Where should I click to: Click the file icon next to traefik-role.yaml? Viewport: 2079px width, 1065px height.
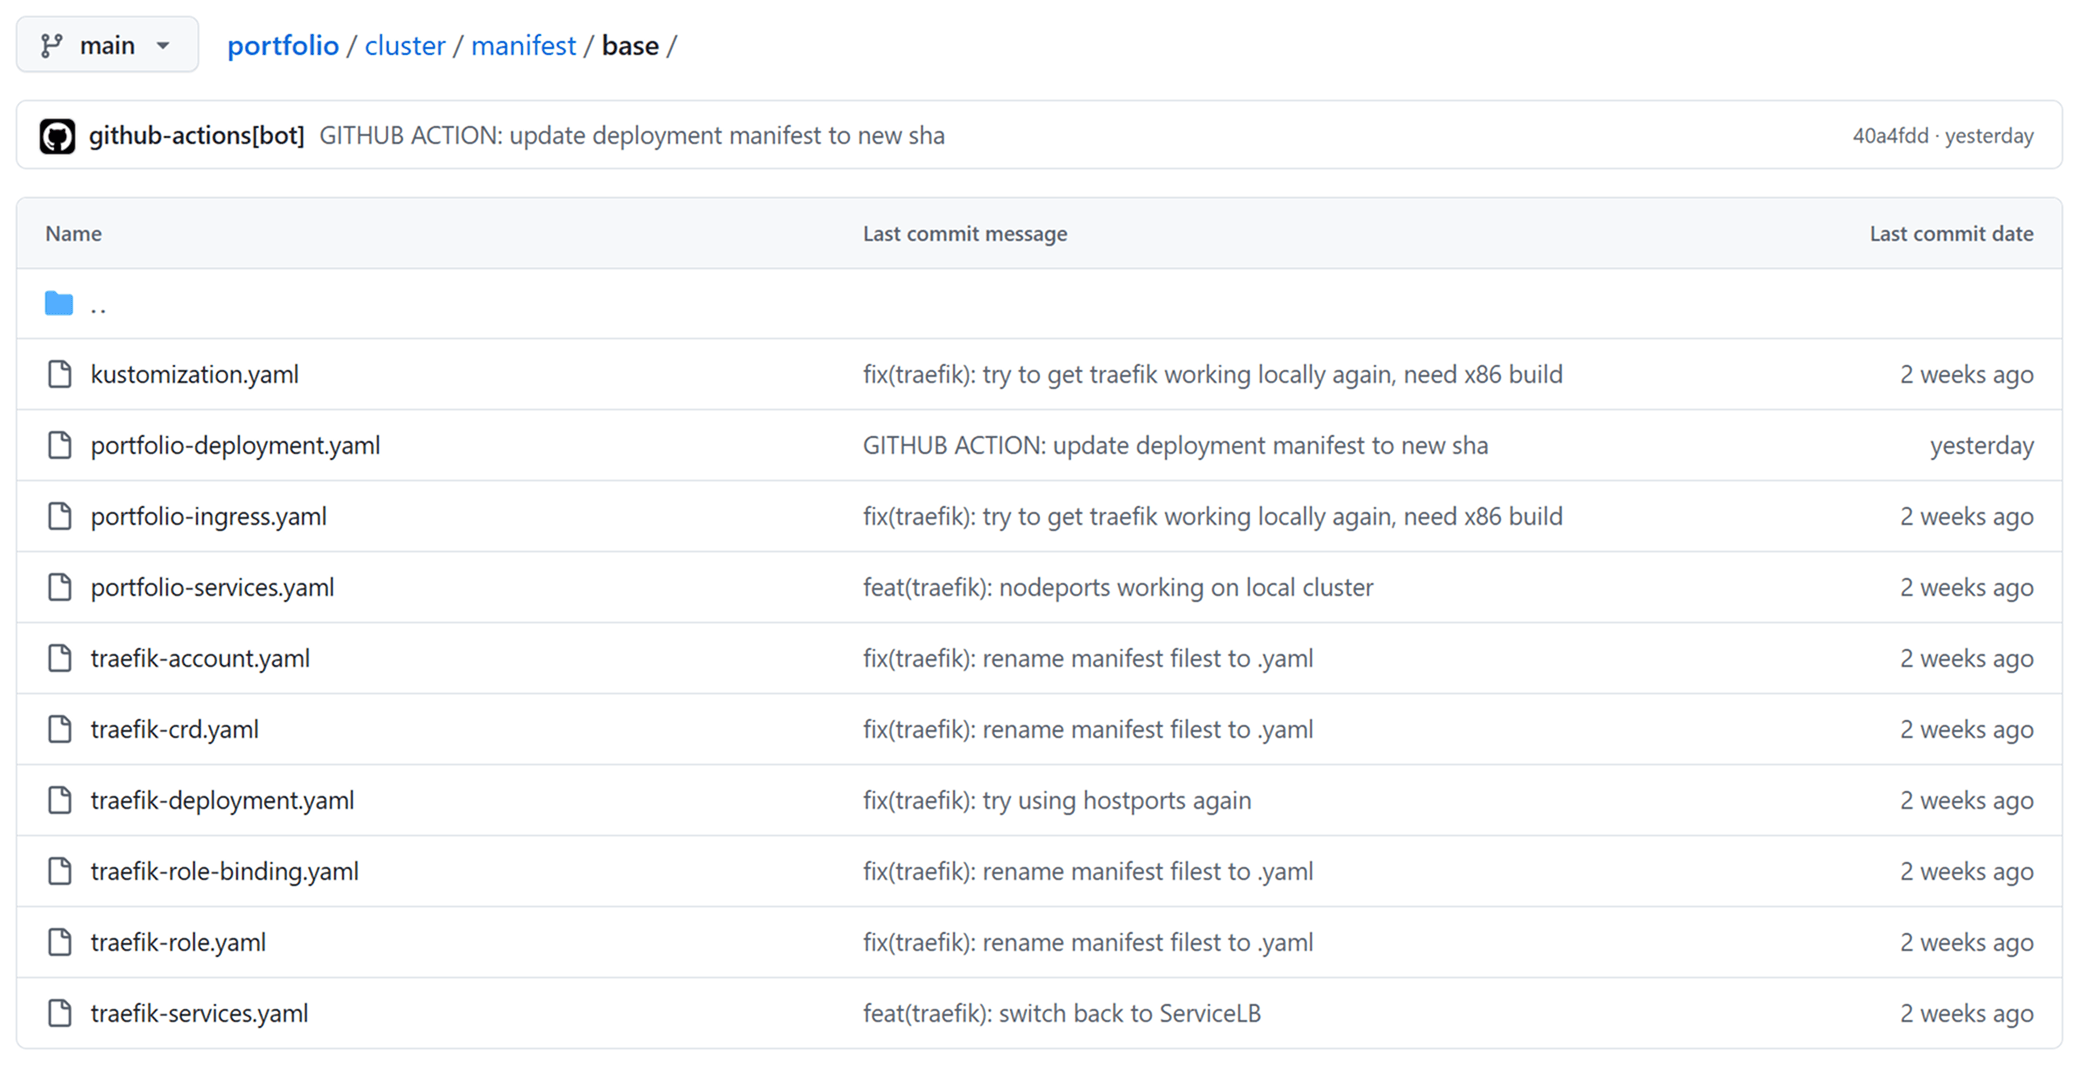(59, 942)
